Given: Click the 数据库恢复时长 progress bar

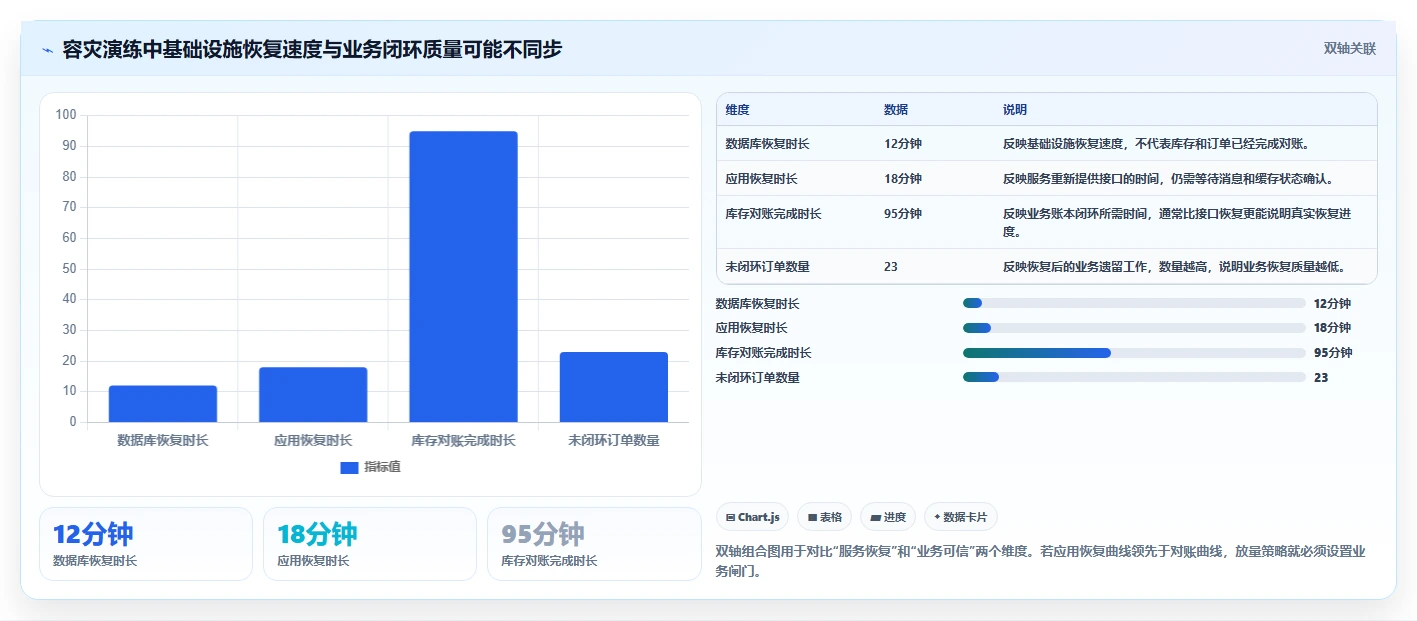Looking at the screenshot, I should pyautogui.click(x=1134, y=303).
